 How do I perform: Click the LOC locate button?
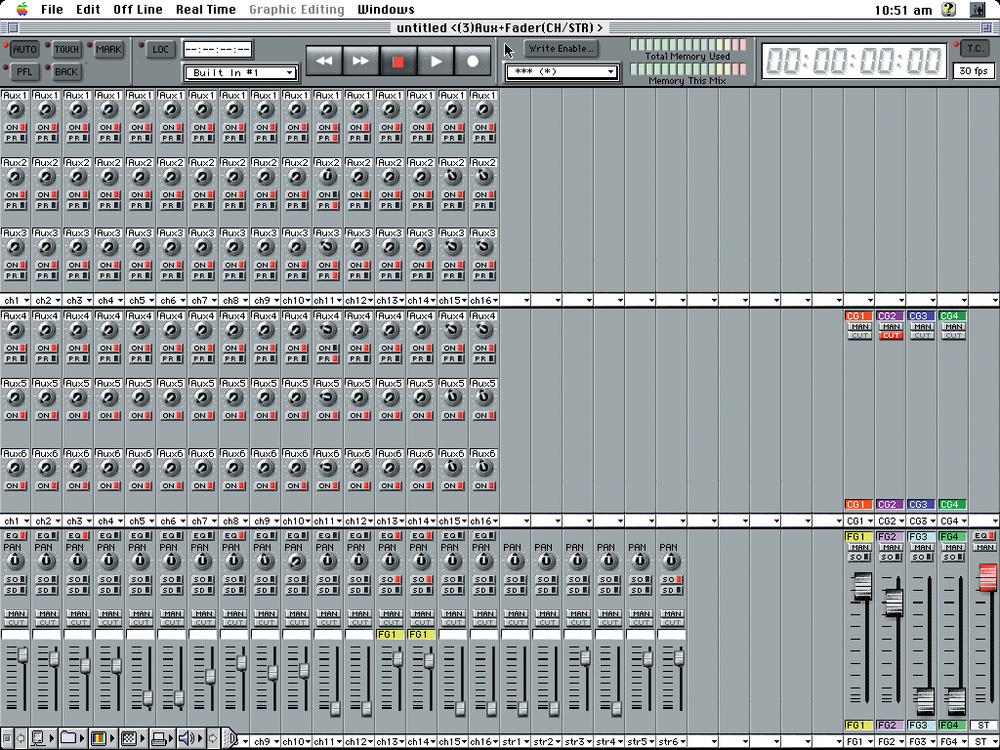pos(160,49)
